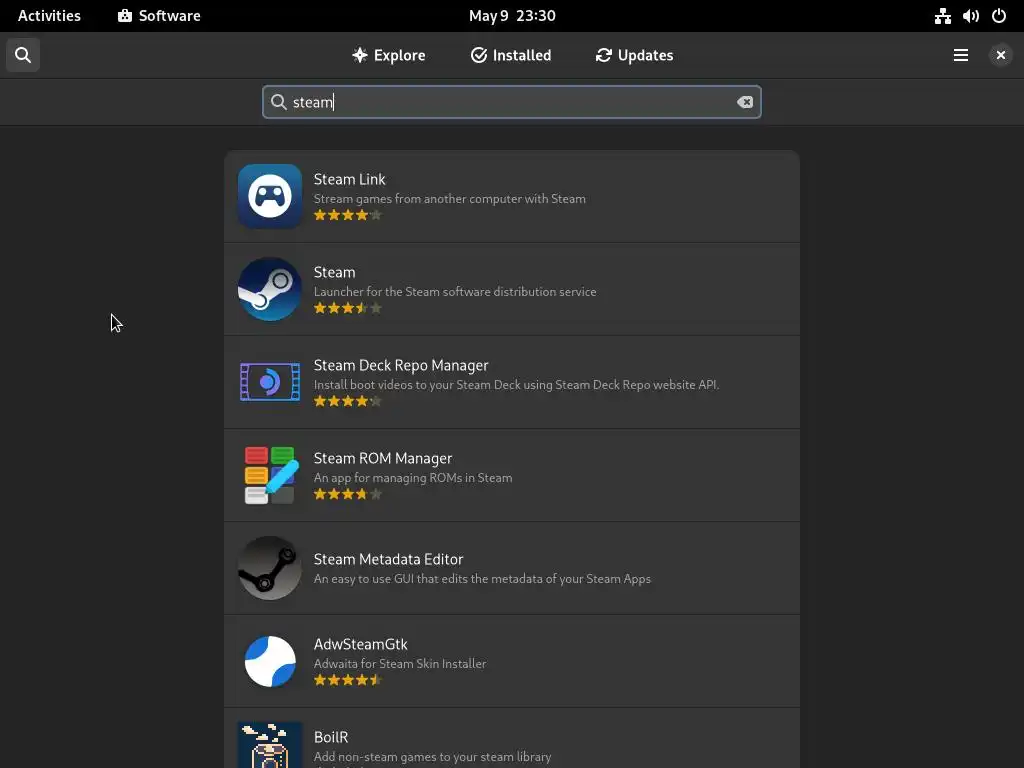Open the Steam Link app icon
This screenshot has width=1024, height=768.
[x=270, y=196]
